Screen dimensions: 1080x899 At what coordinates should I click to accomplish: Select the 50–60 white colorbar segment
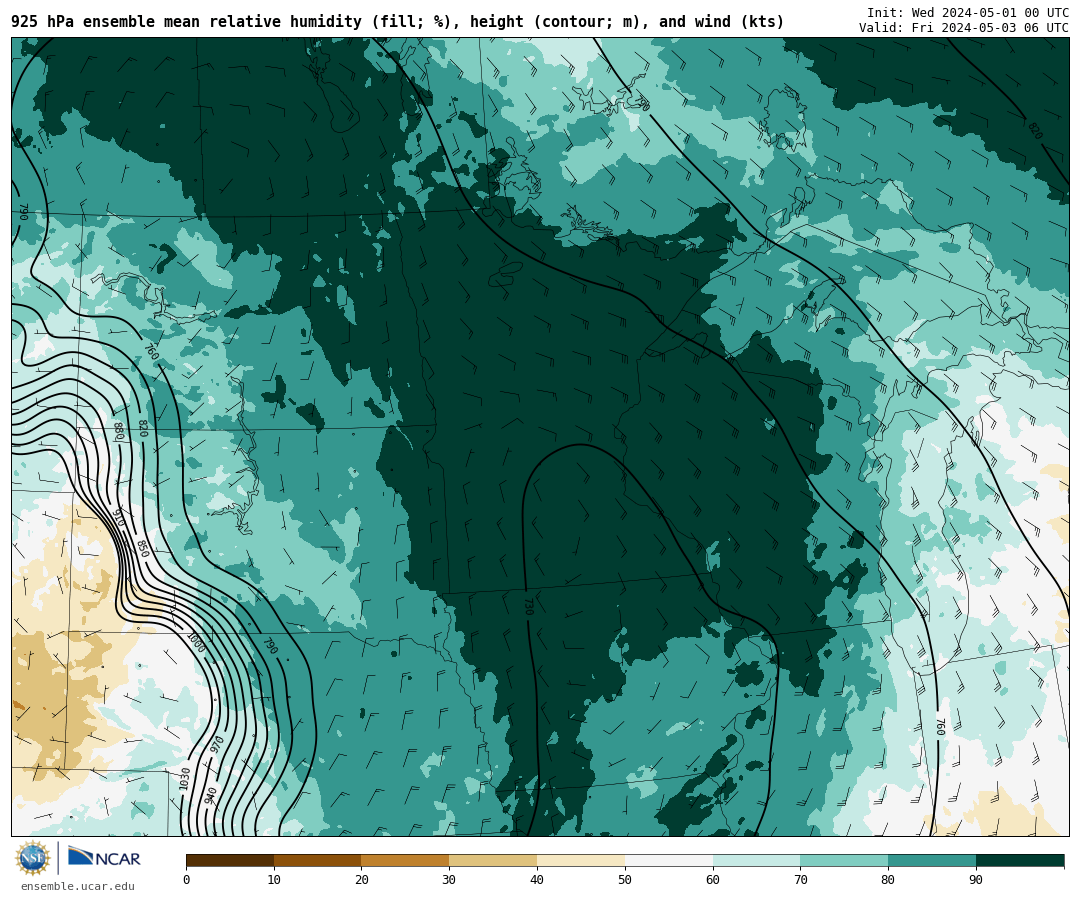[x=669, y=860]
